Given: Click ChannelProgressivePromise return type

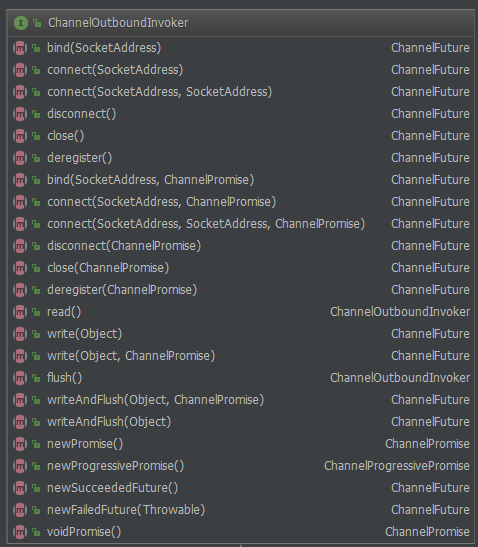Looking at the screenshot, I should pyautogui.click(x=397, y=466).
